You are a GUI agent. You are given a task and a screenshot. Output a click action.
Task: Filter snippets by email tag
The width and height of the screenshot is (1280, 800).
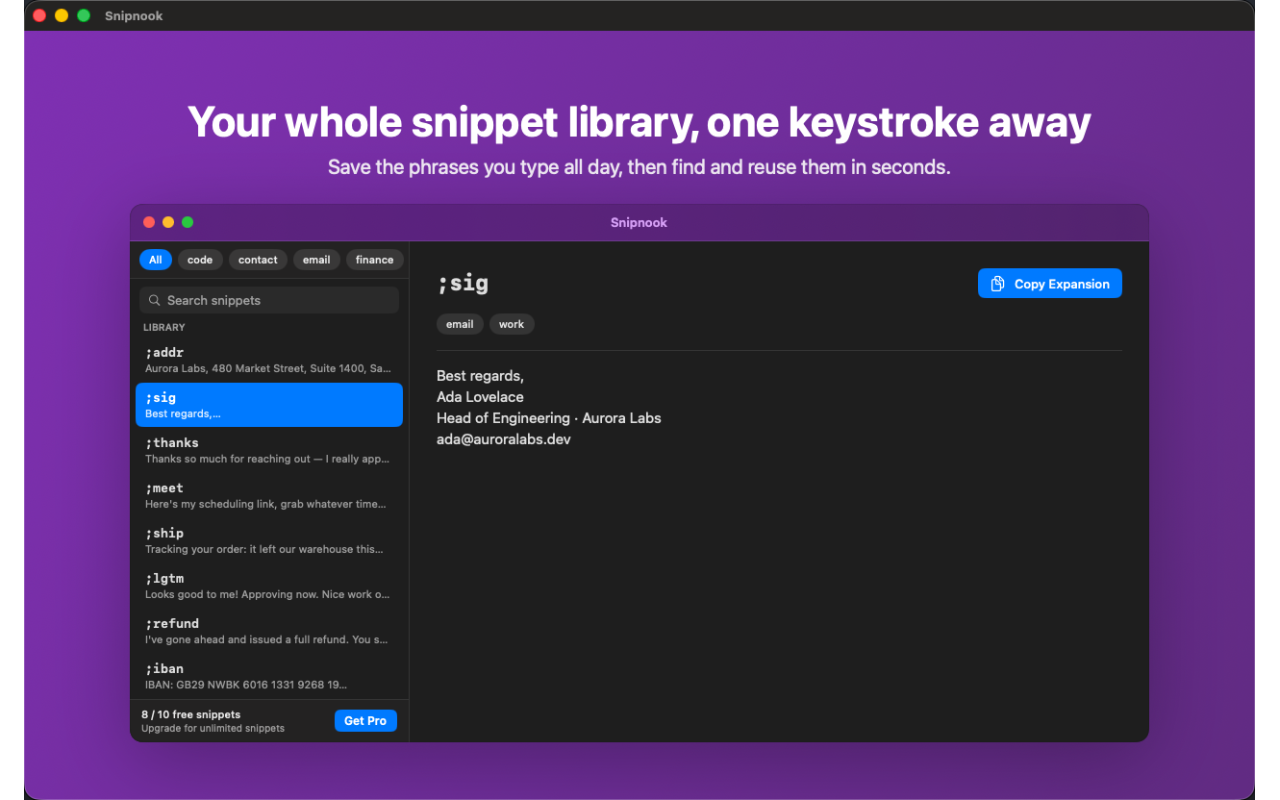coord(317,260)
